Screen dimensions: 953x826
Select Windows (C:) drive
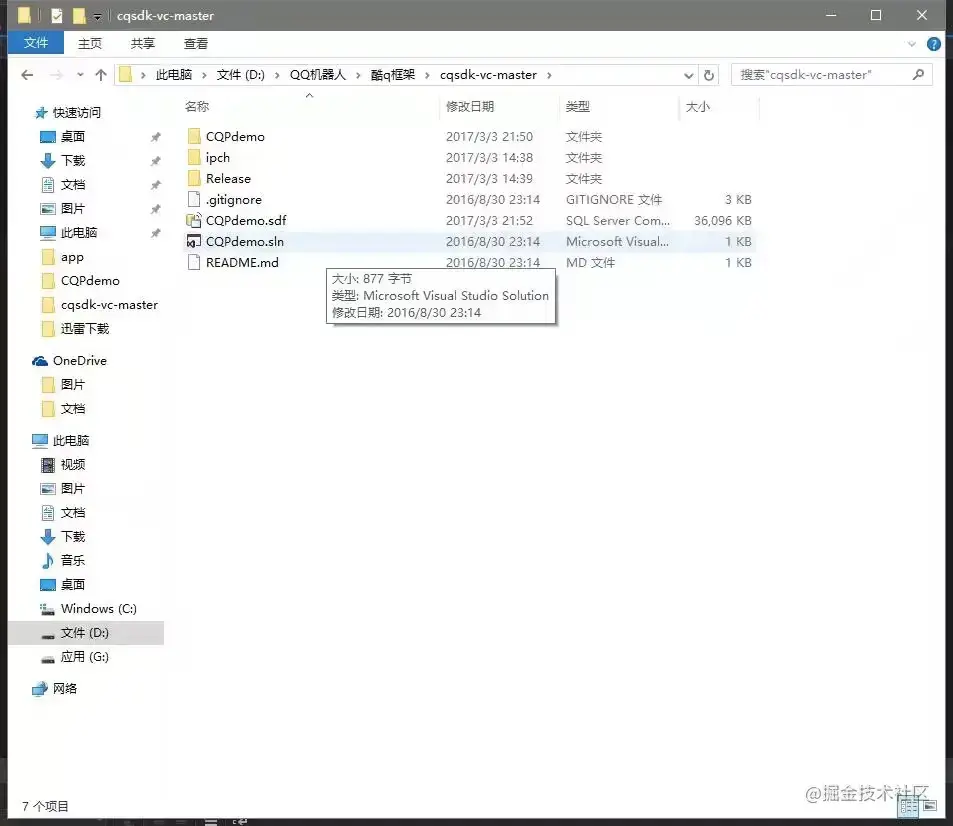98,609
